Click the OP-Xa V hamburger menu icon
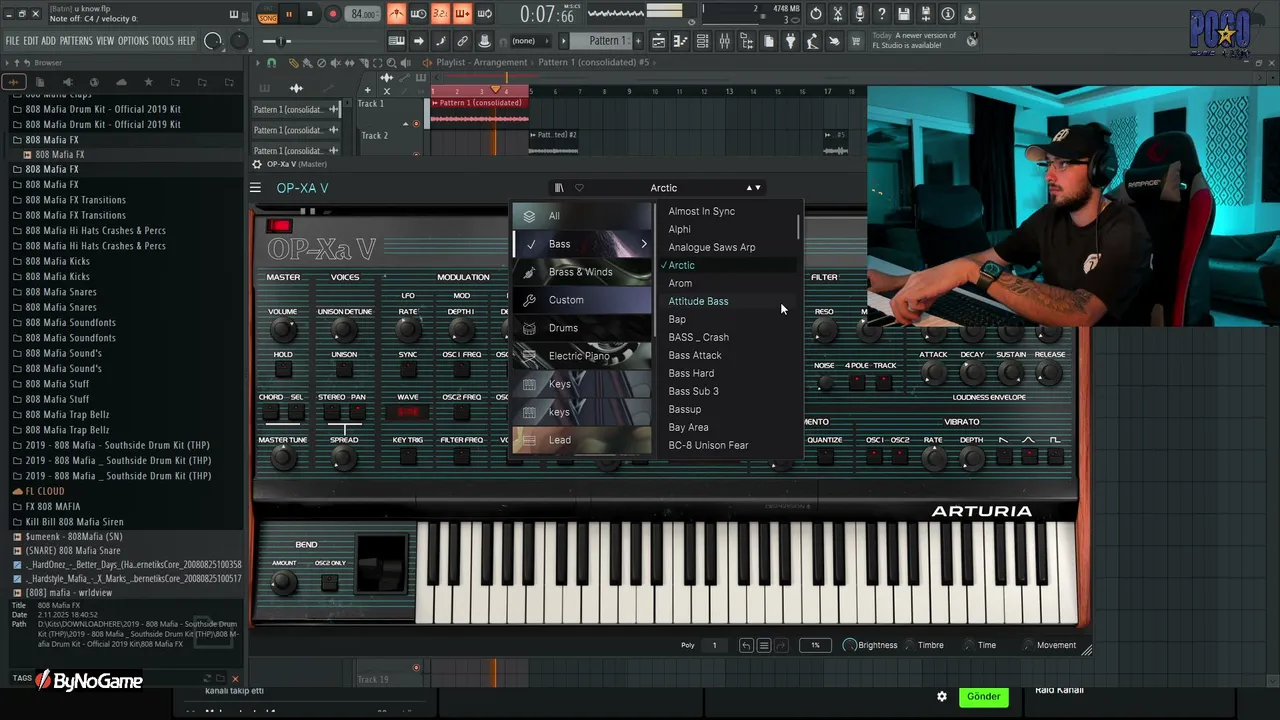 (256, 188)
